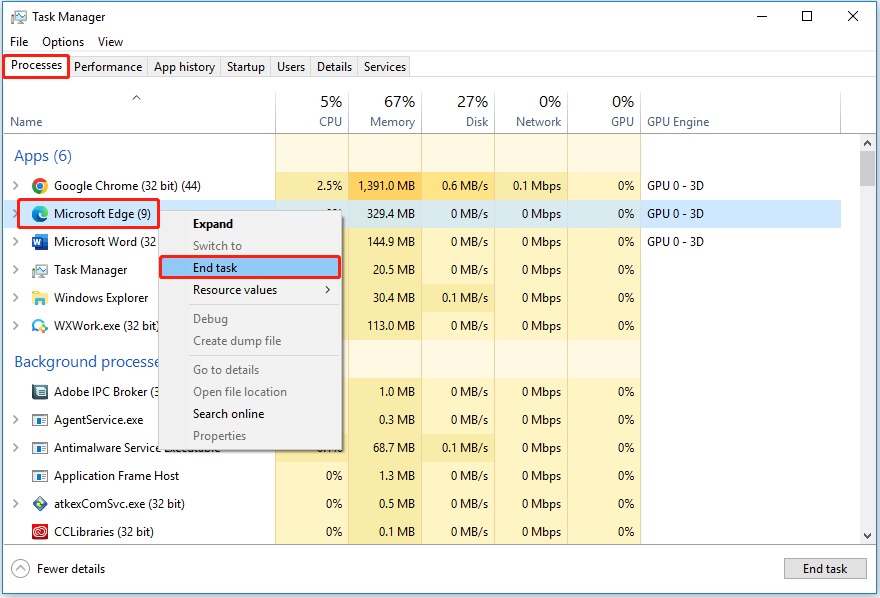Open the File menu
Viewport: 880px width, 598px height.
pyautogui.click(x=19, y=42)
